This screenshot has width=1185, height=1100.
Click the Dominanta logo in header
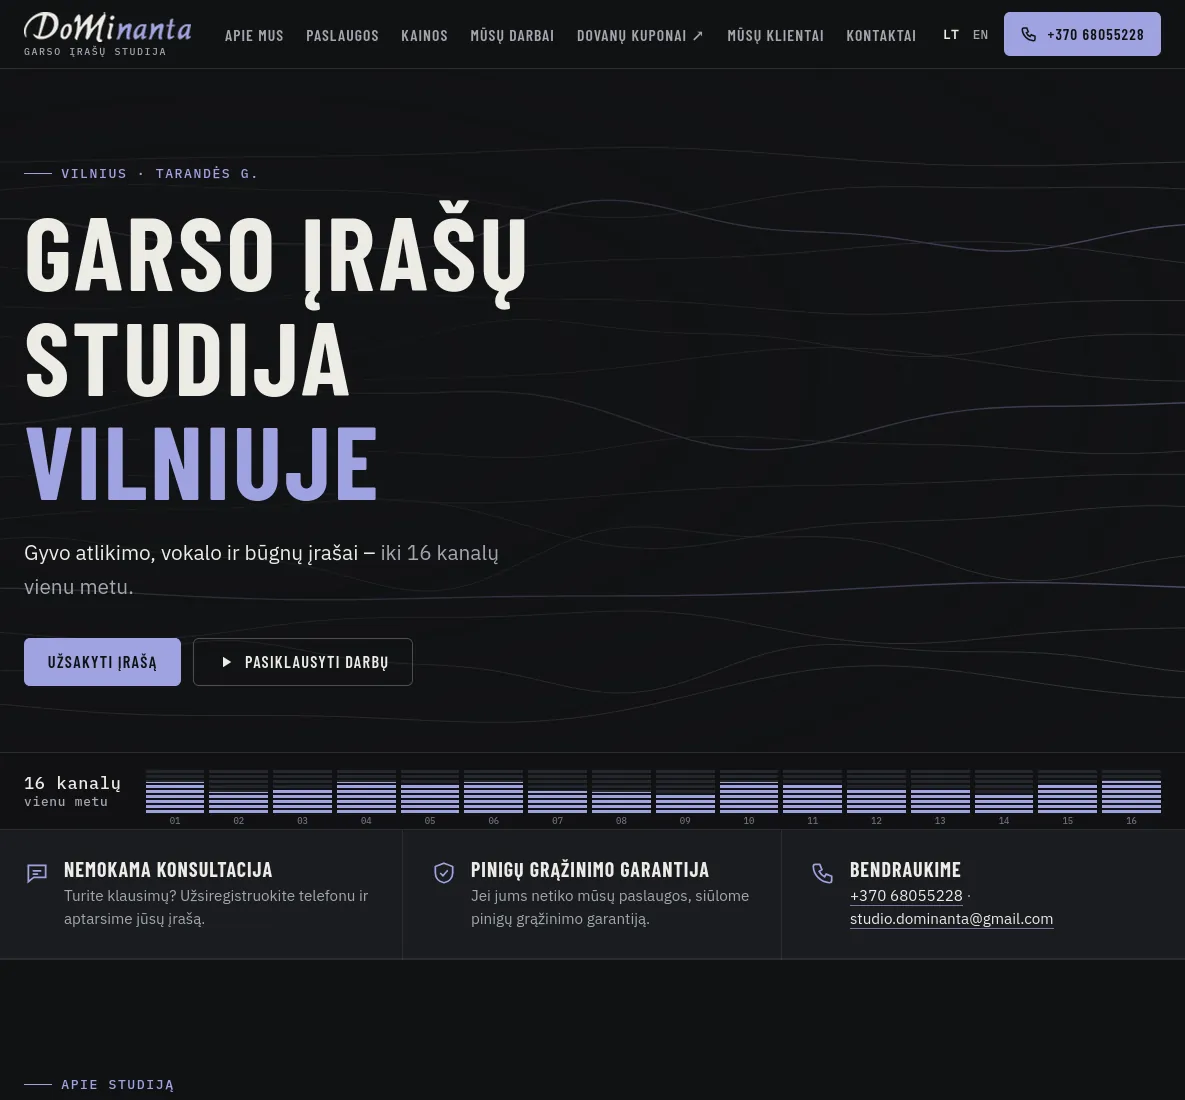pos(107,34)
